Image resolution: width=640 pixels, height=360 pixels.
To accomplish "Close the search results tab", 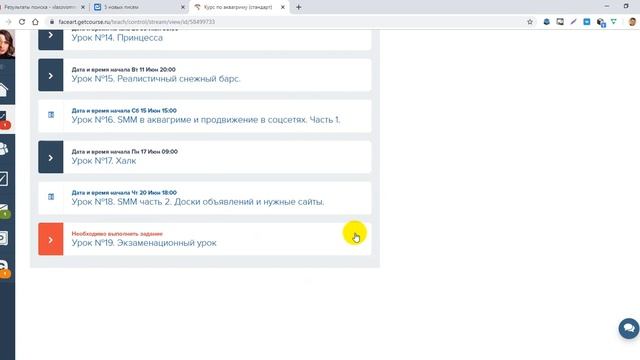I will pyautogui.click(x=83, y=7).
